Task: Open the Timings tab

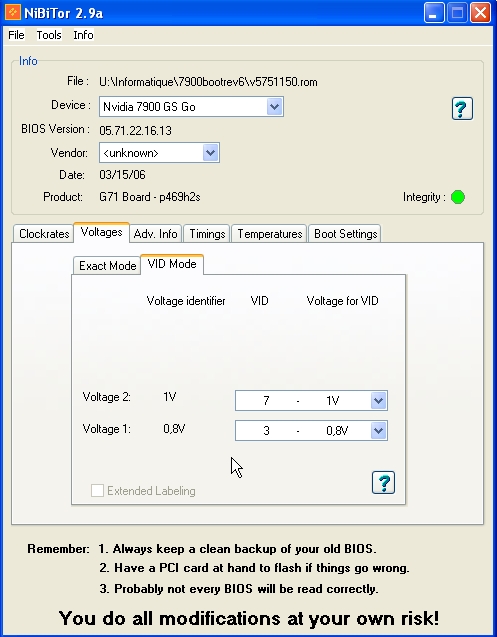Action: pos(207,234)
